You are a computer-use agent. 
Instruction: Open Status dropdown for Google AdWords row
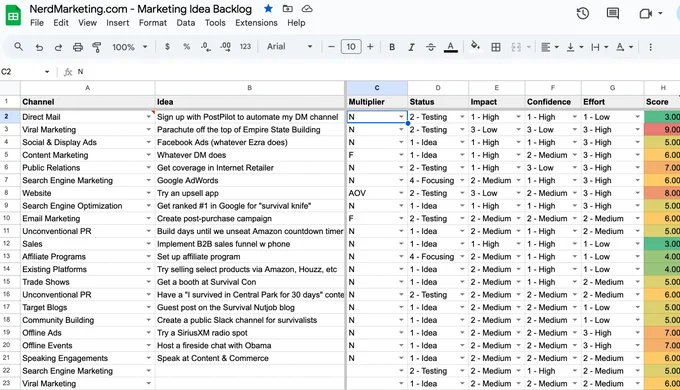click(x=462, y=180)
